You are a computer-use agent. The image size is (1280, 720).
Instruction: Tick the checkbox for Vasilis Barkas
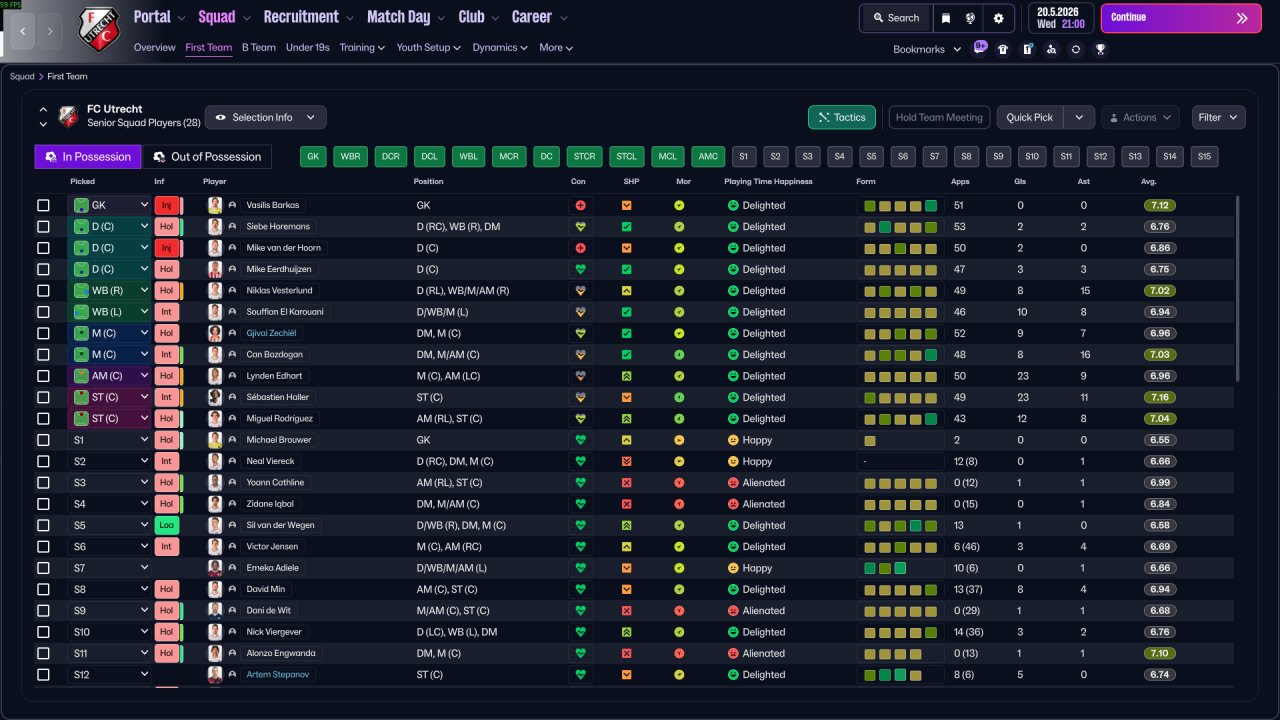(43, 205)
